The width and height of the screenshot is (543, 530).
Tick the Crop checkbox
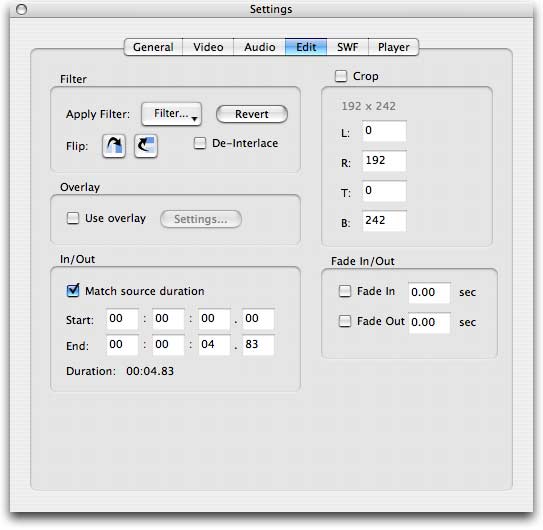click(341, 76)
